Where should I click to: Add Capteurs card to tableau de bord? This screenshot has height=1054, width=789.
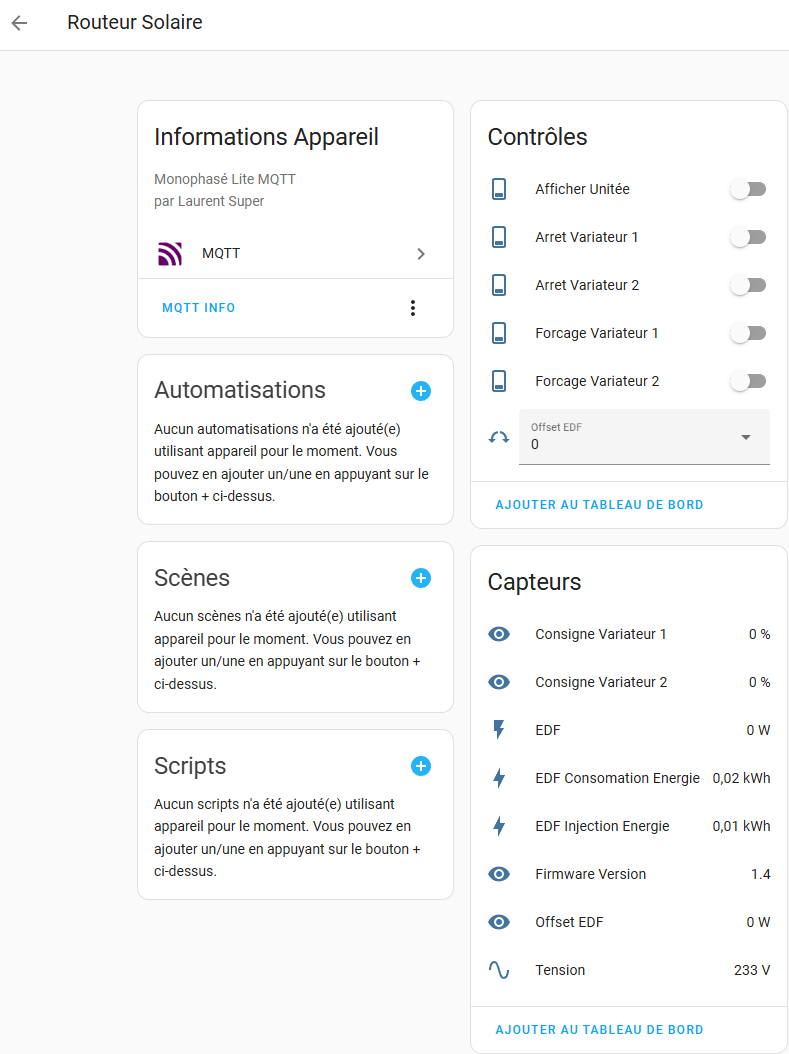coord(599,1029)
